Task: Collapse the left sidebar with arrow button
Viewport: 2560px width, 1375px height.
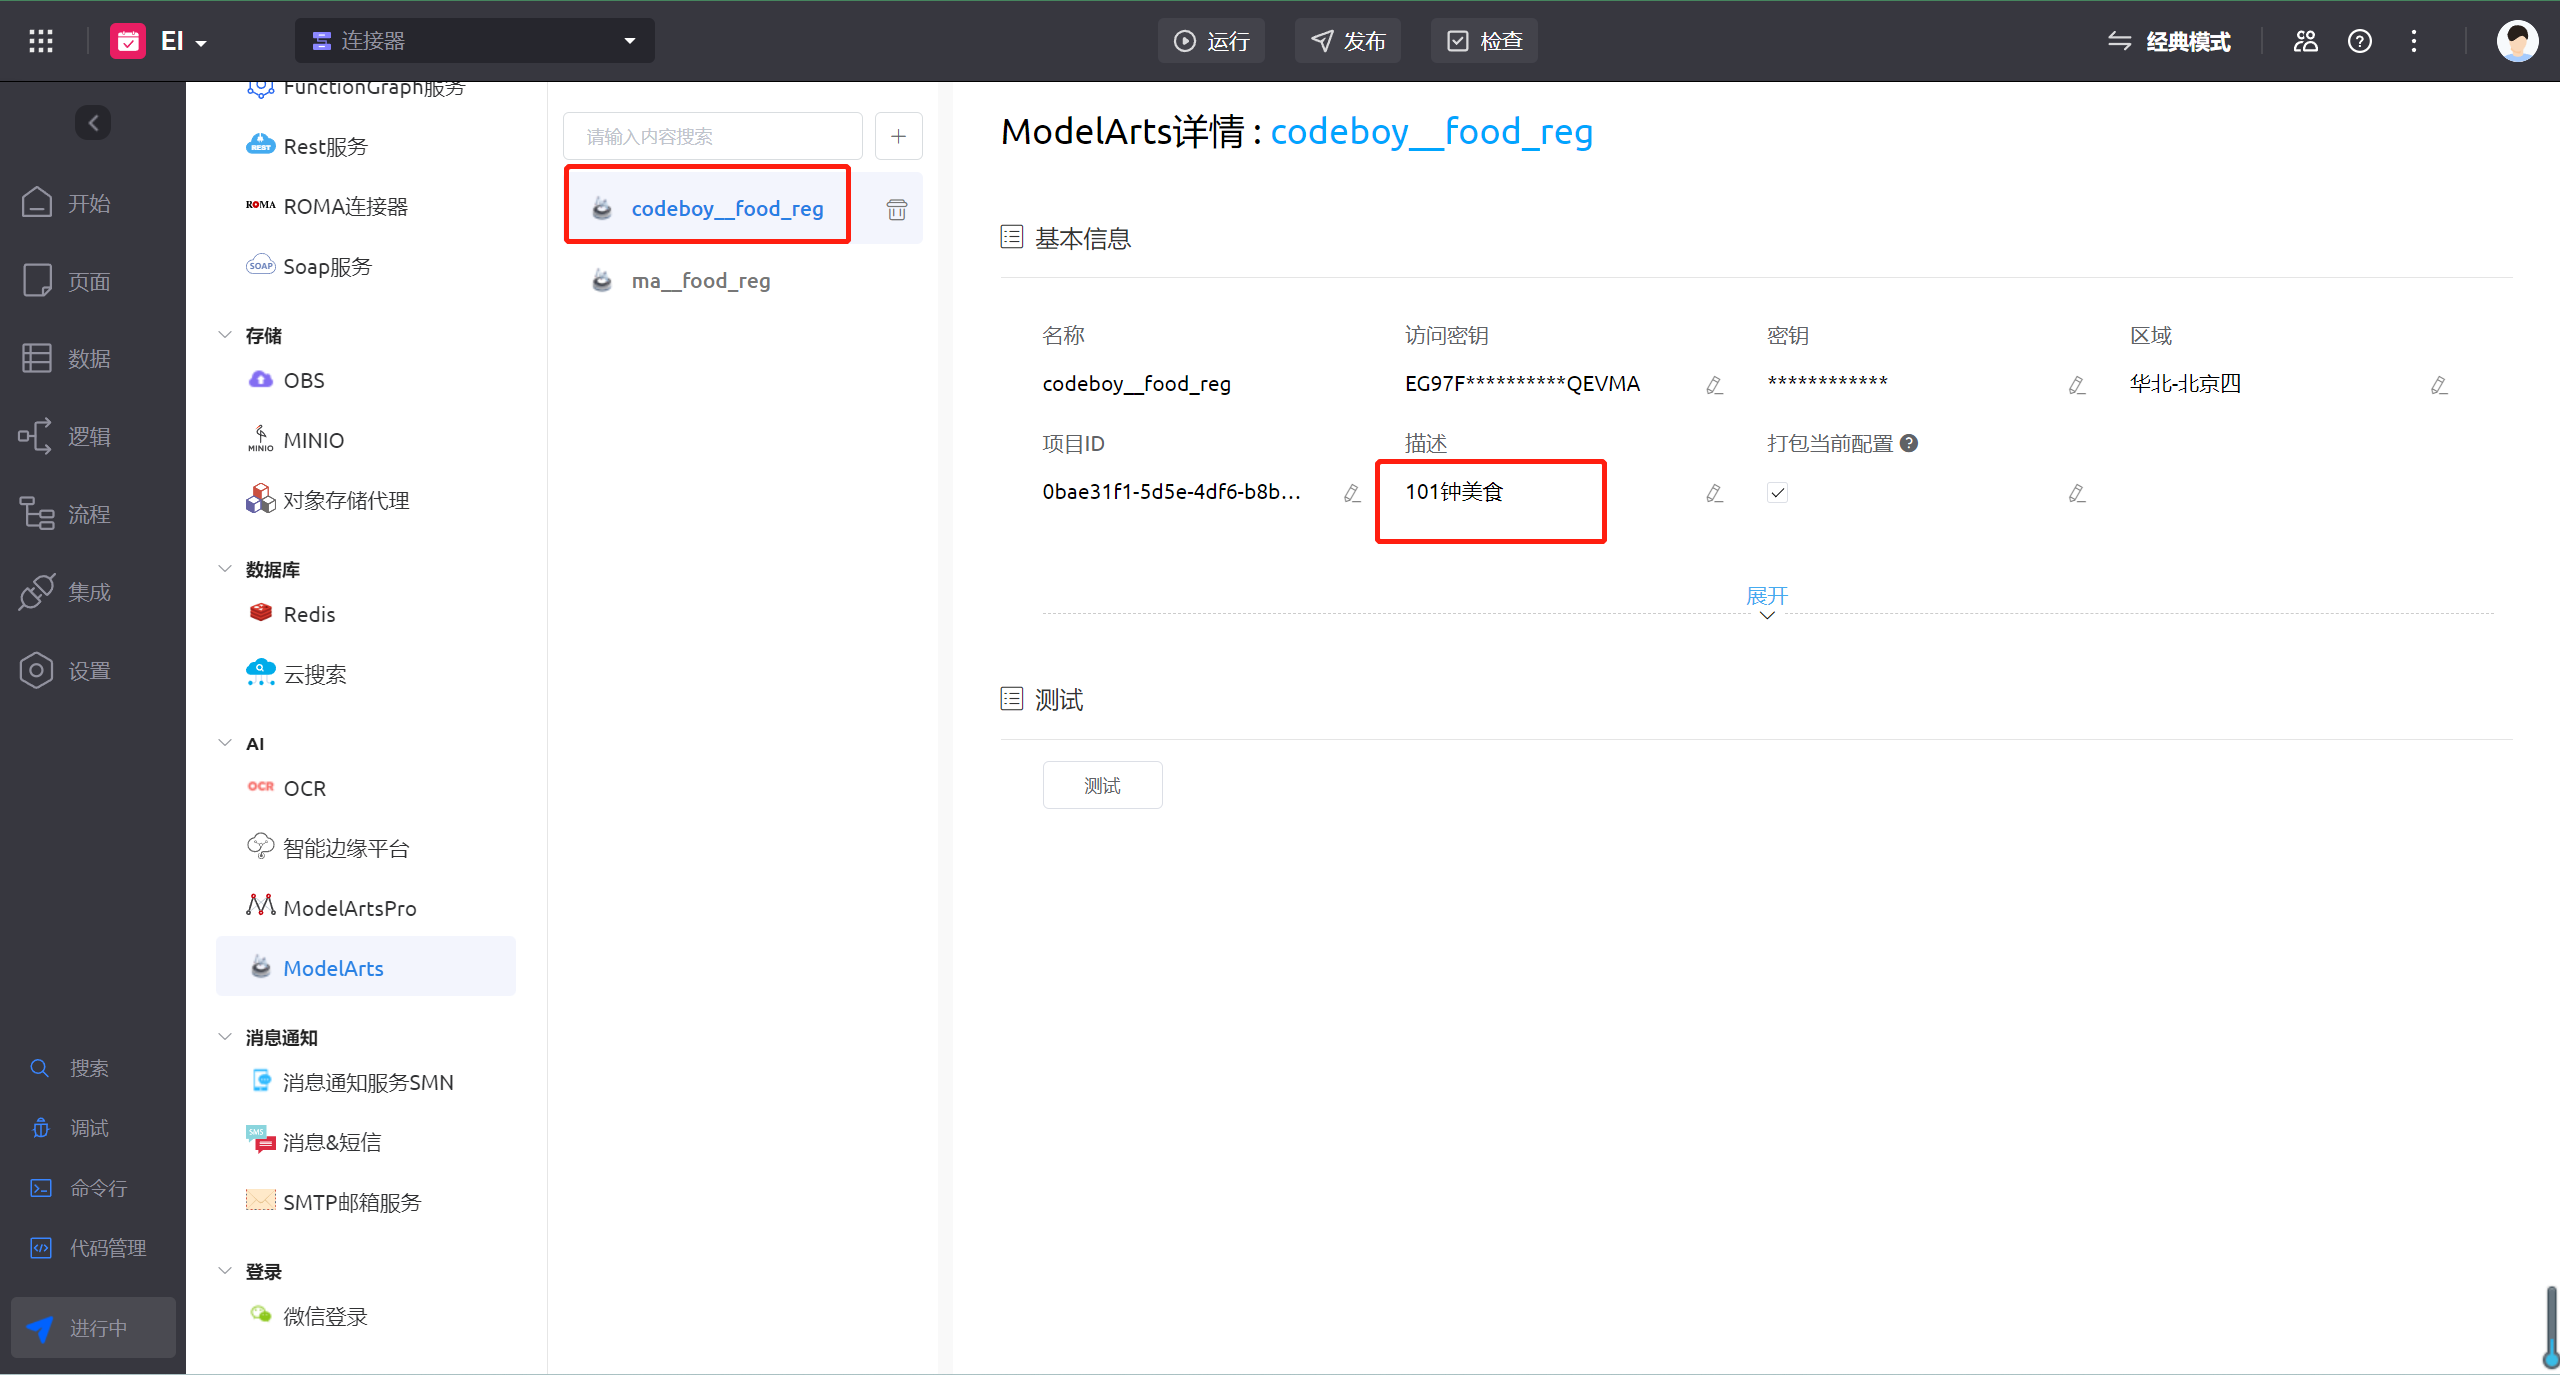Action: [93, 123]
